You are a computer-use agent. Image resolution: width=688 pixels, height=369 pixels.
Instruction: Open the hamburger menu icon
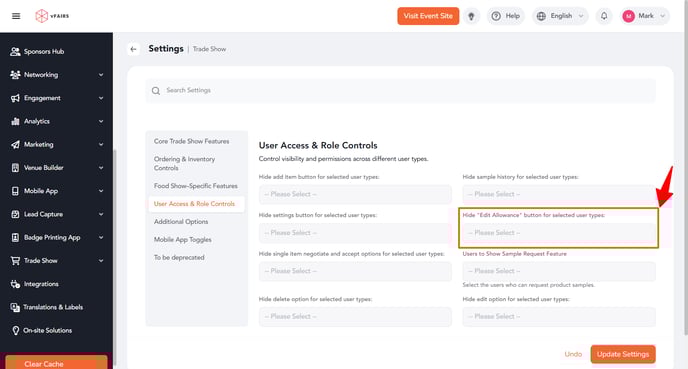click(16, 16)
